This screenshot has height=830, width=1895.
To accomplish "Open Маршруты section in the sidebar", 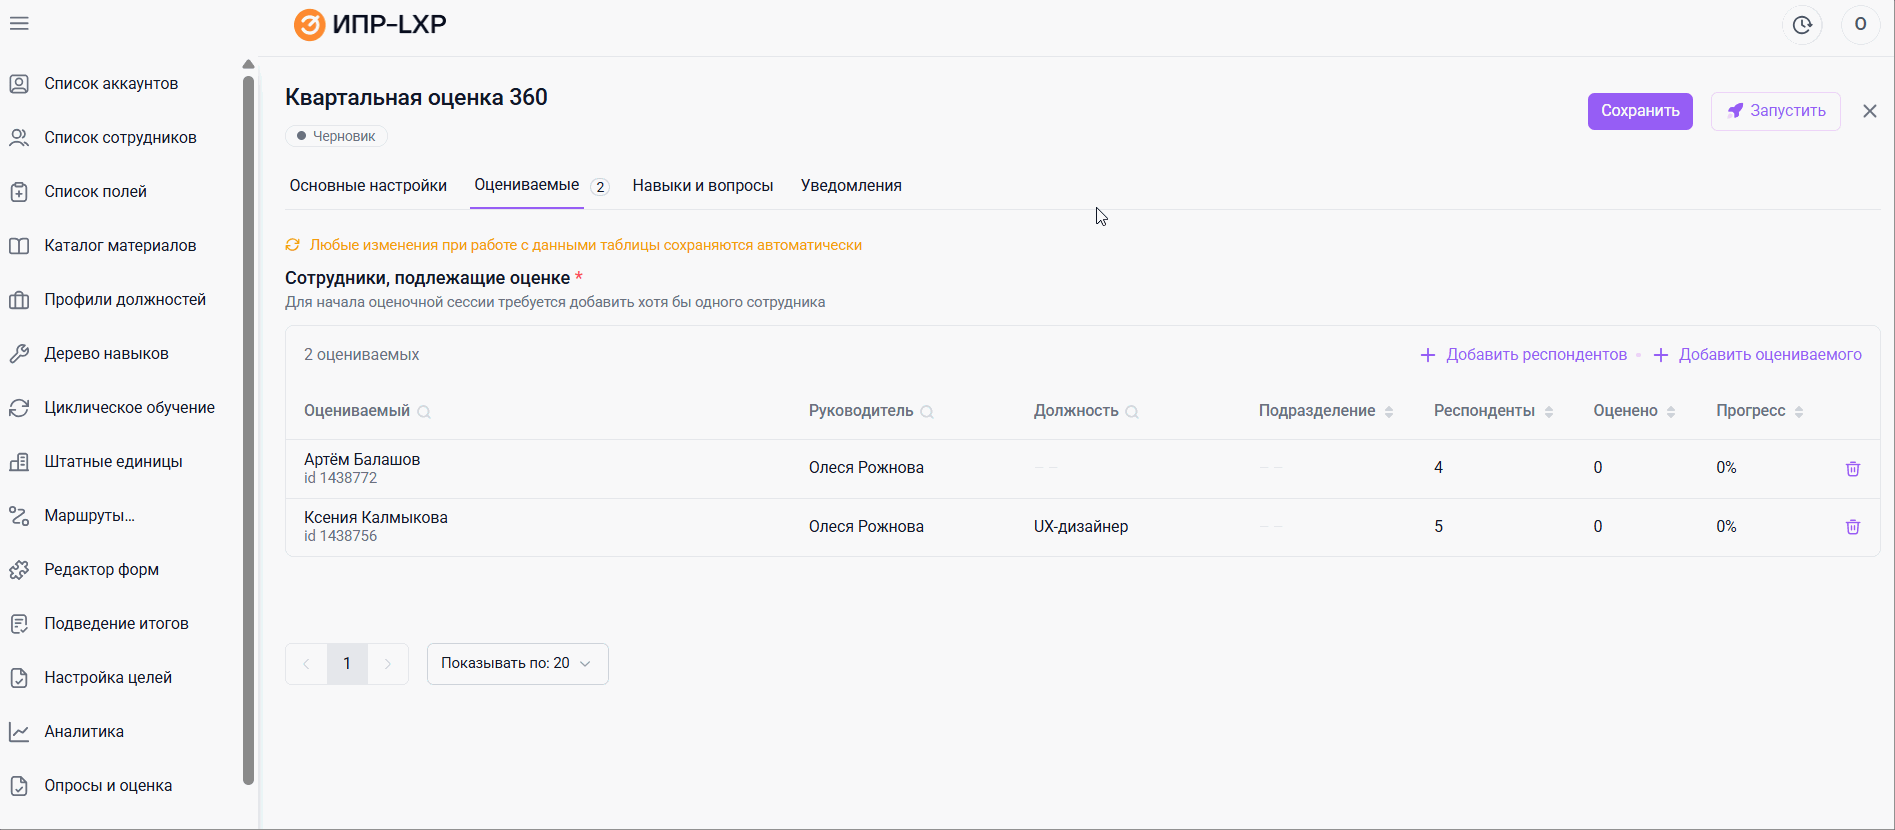I will pyautogui.click(x=89, y=516).
